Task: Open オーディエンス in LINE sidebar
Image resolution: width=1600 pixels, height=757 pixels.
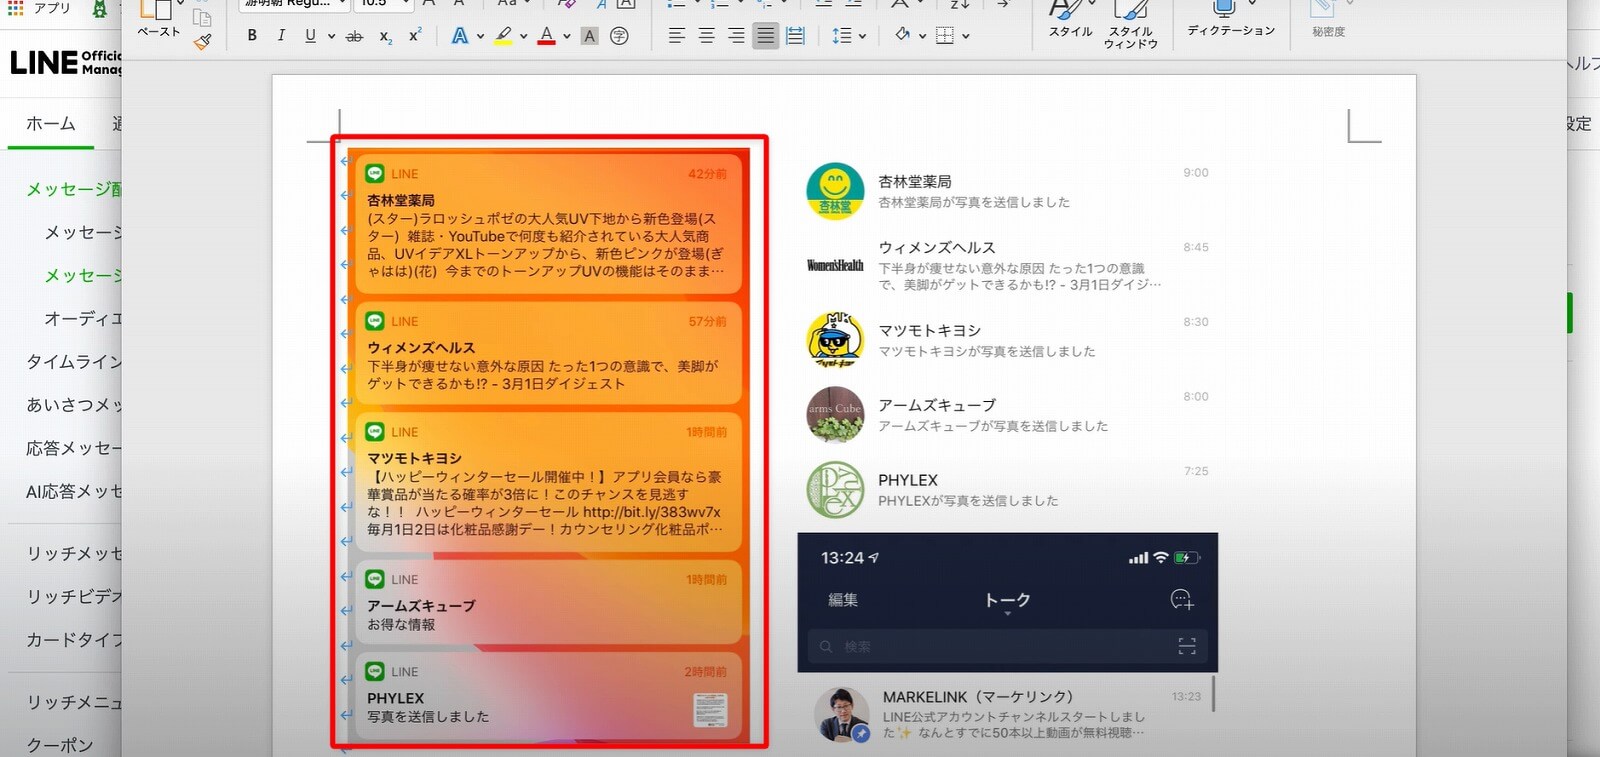Action: coord(83,319)
